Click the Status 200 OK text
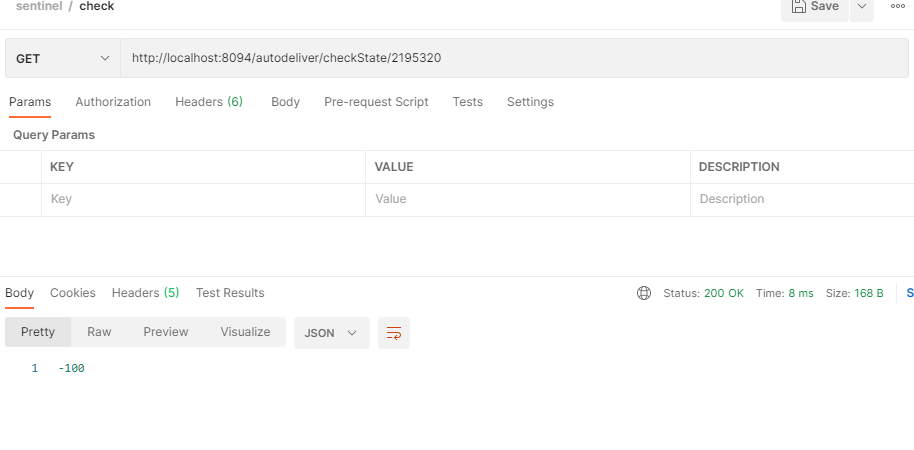This screenshot has width=914, height=450. (704, 293)
